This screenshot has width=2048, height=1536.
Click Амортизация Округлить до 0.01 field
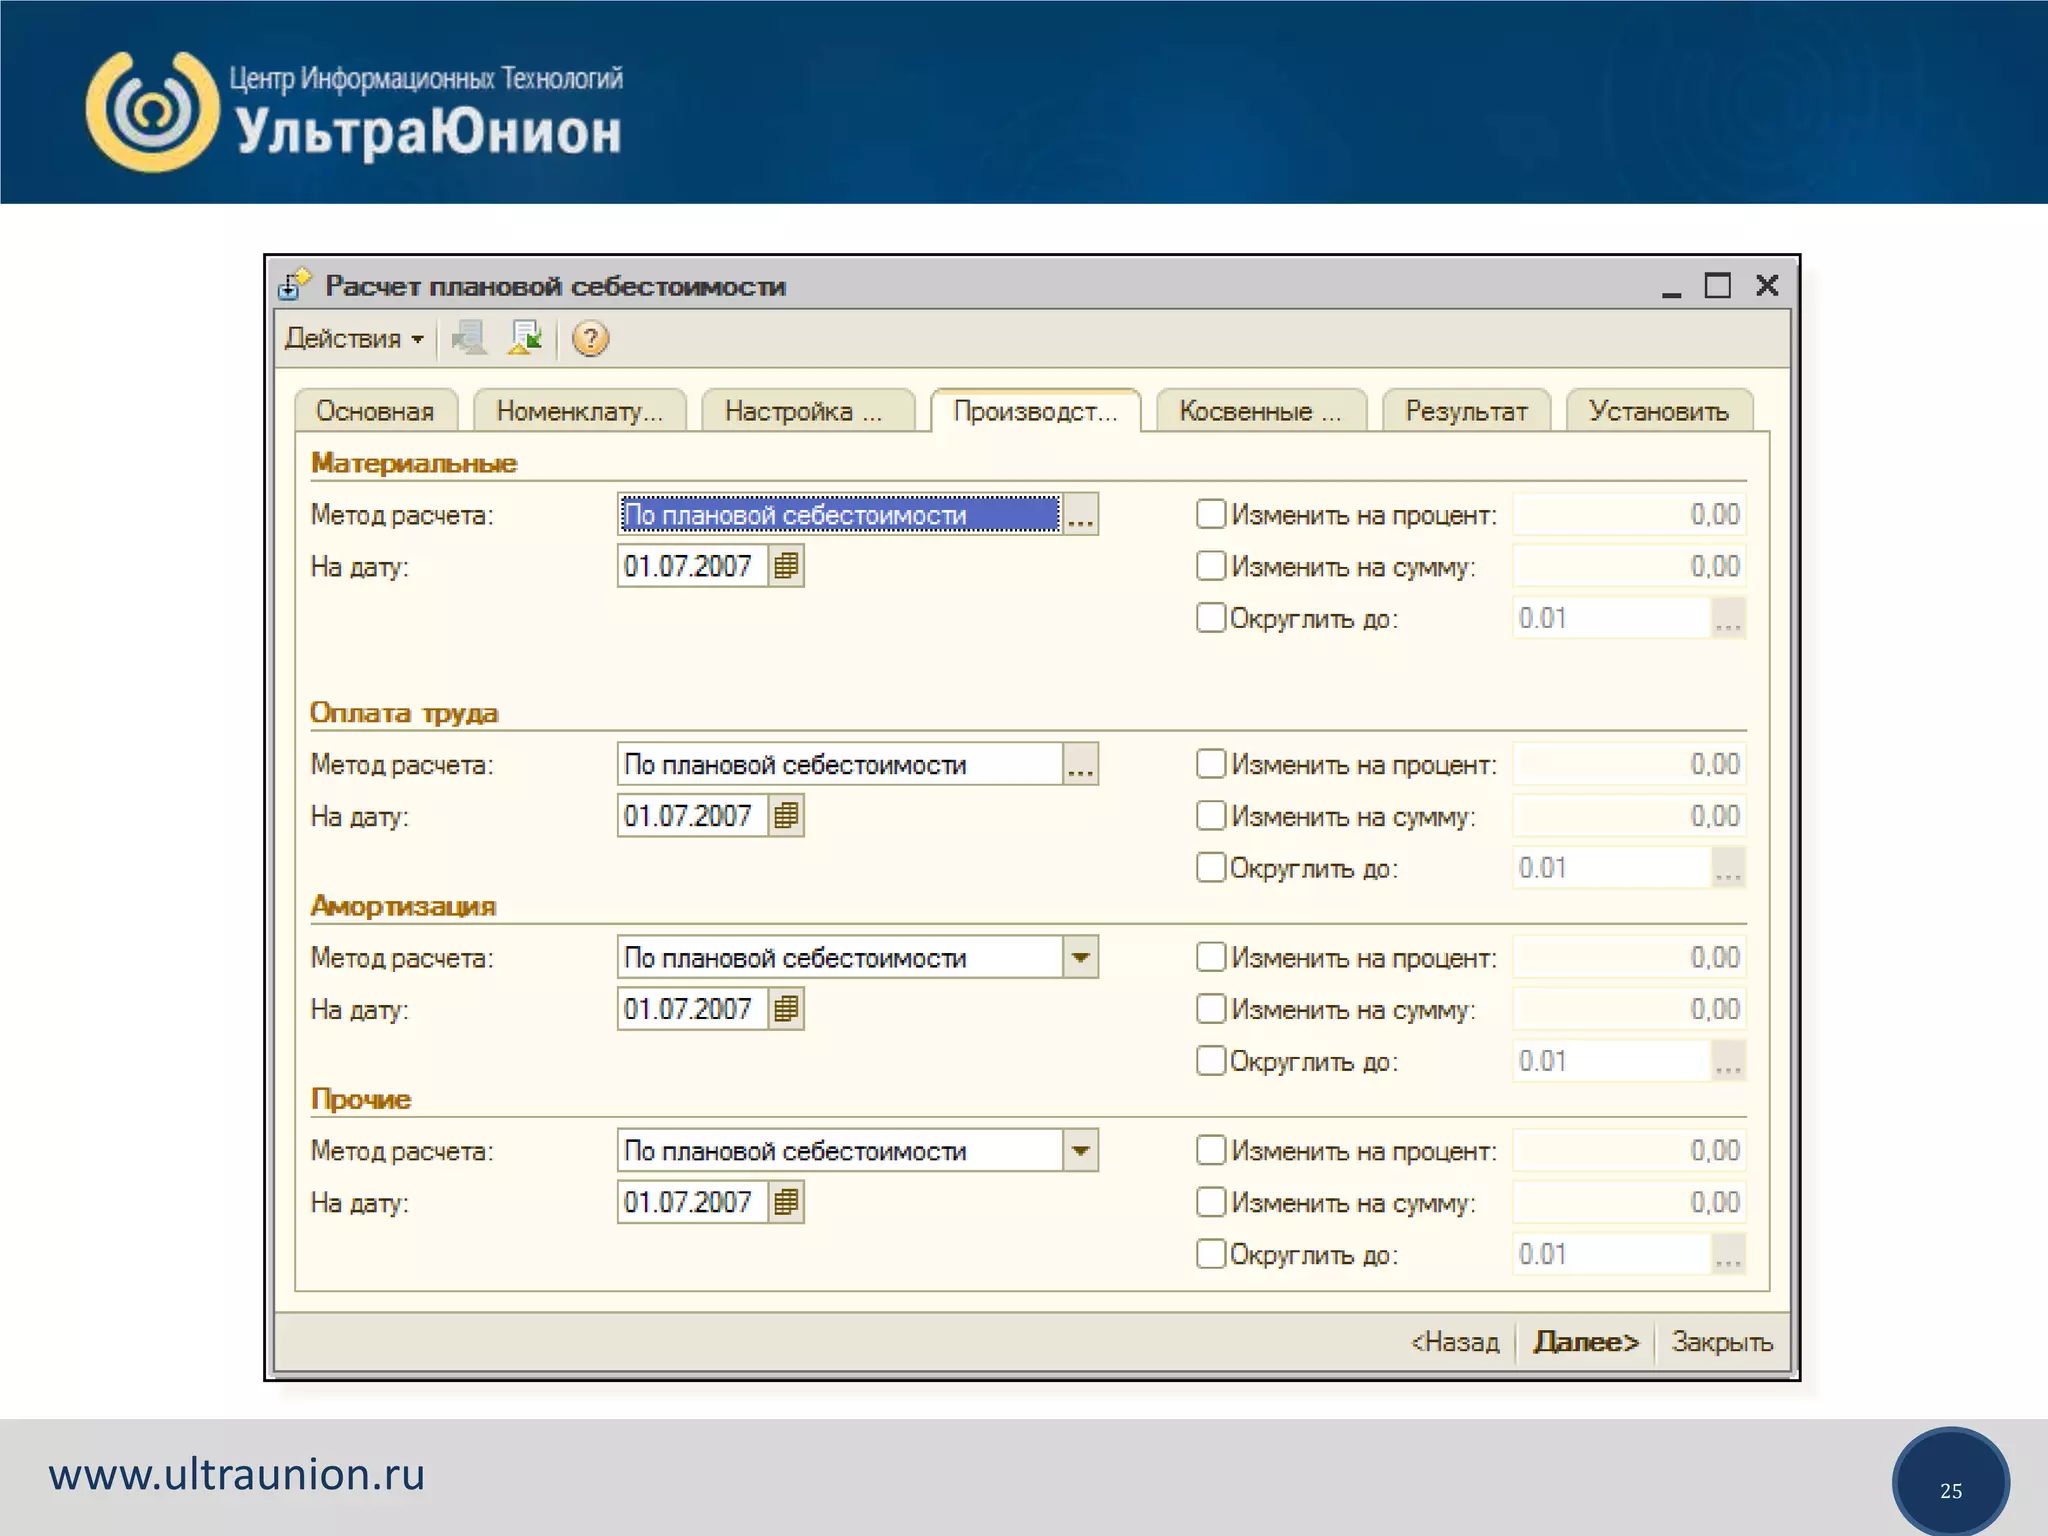click(1612, 1061)
